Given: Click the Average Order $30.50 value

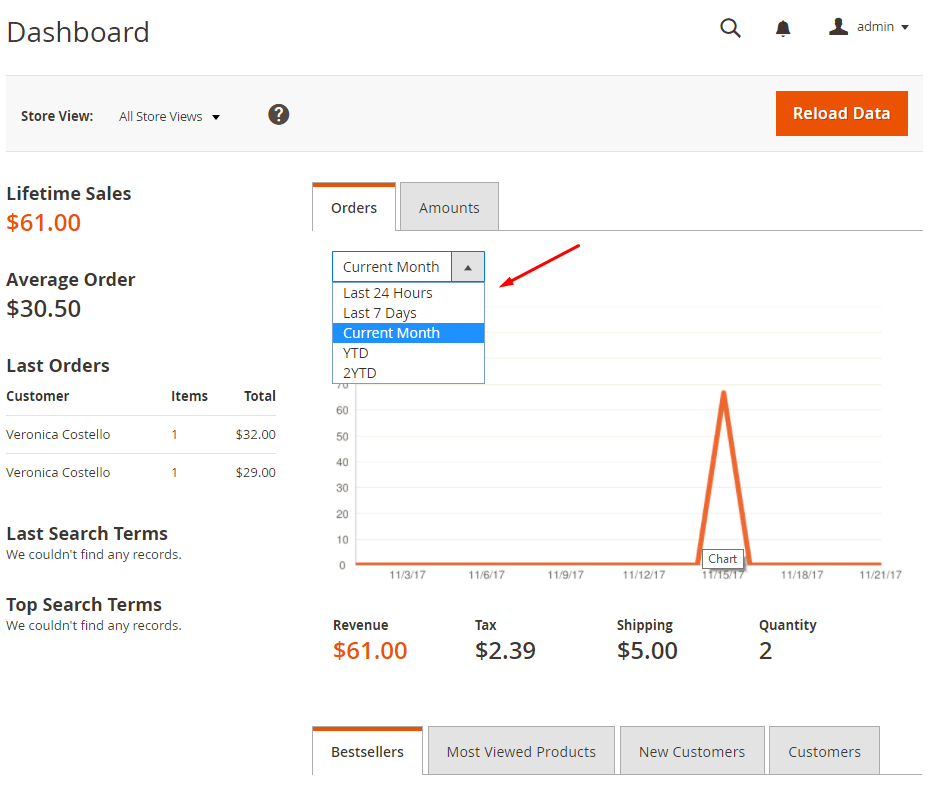Looking at the screenshot, I should point(44,309).
